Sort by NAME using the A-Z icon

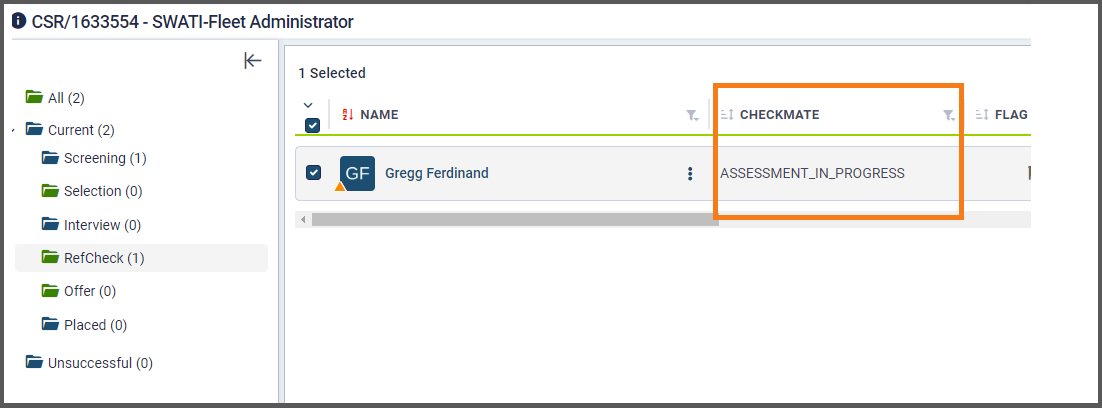(x=347, y=114)
